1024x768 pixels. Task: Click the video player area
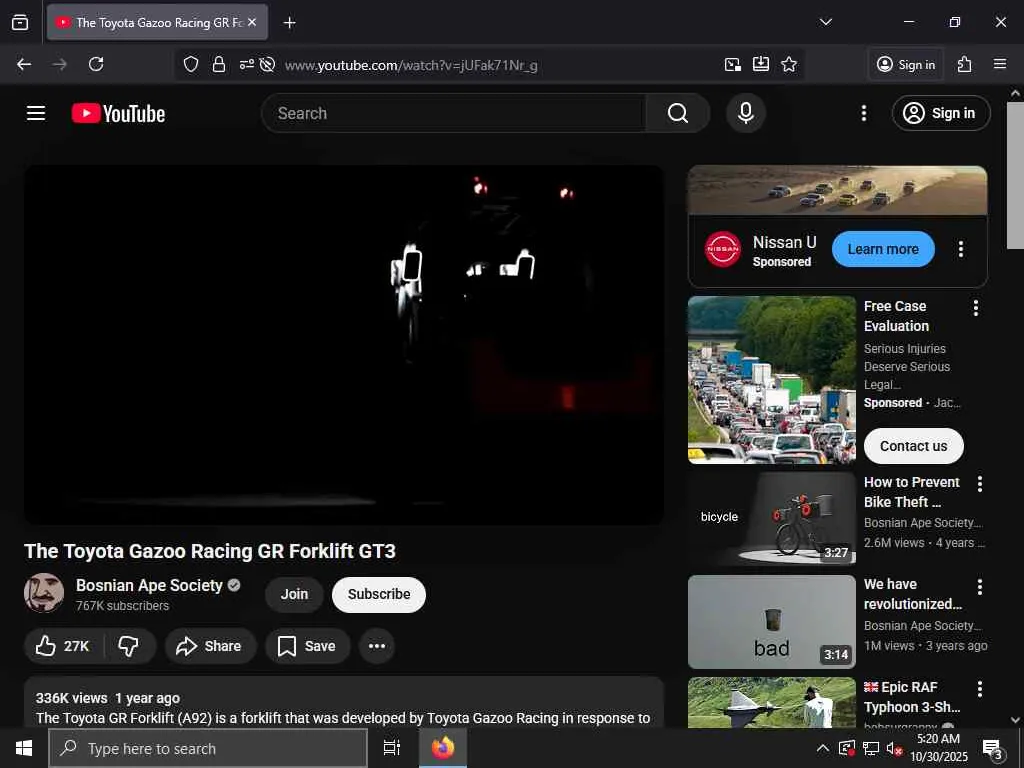coord(344,345)
